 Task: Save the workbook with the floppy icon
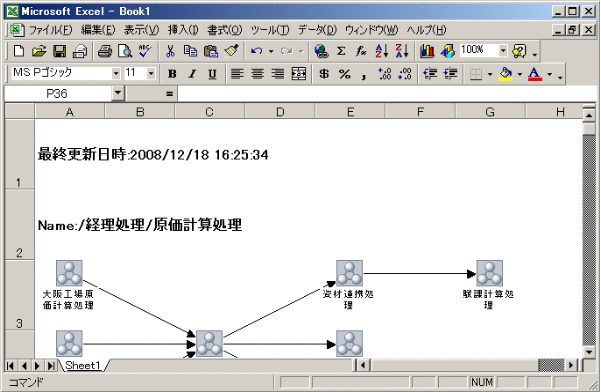coord(59,51)
